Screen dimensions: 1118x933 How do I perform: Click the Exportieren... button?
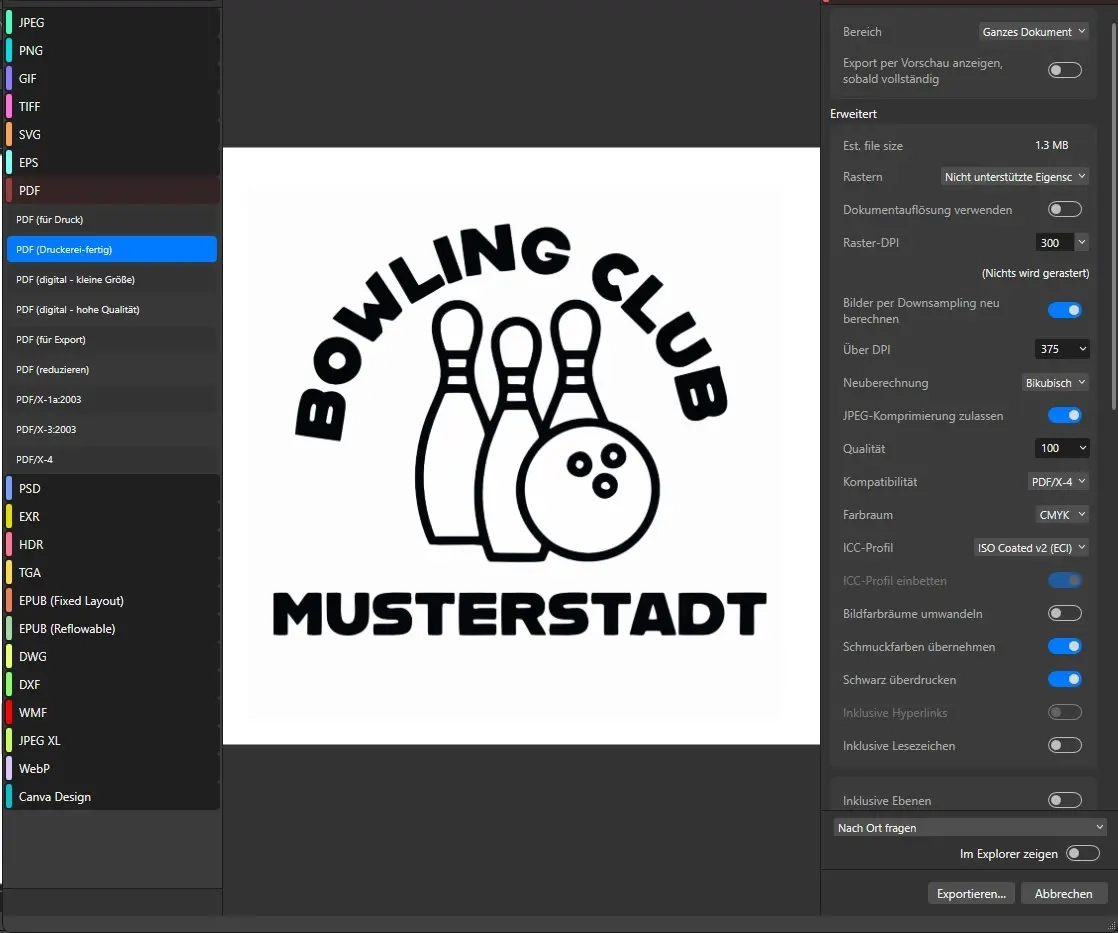pyautogui.click(x=971, y=894)
